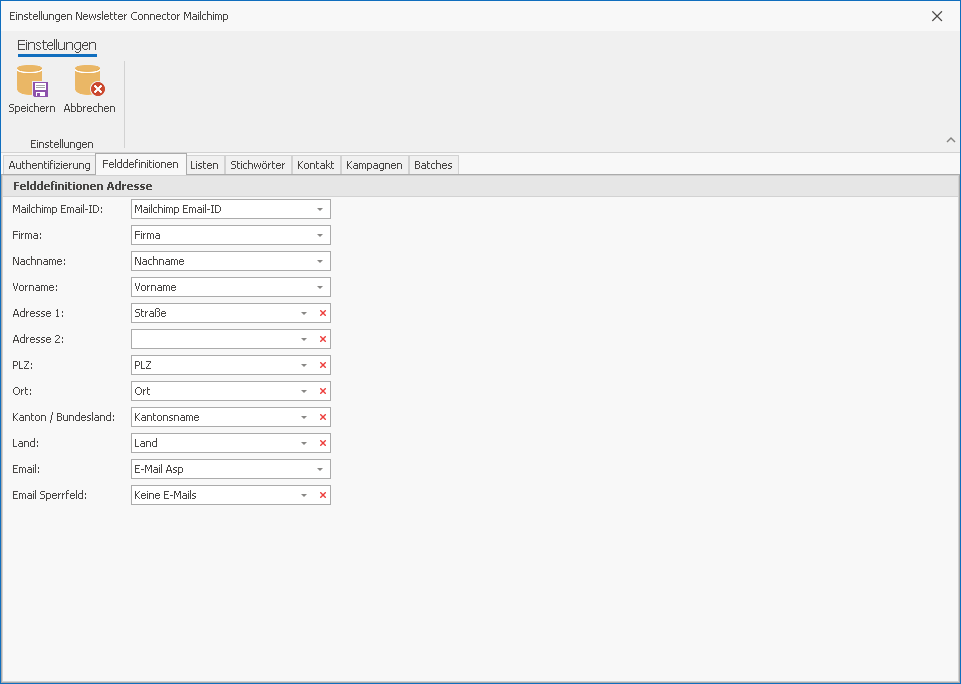Clear the PLZ field using red X

click(x=322, y=365)
